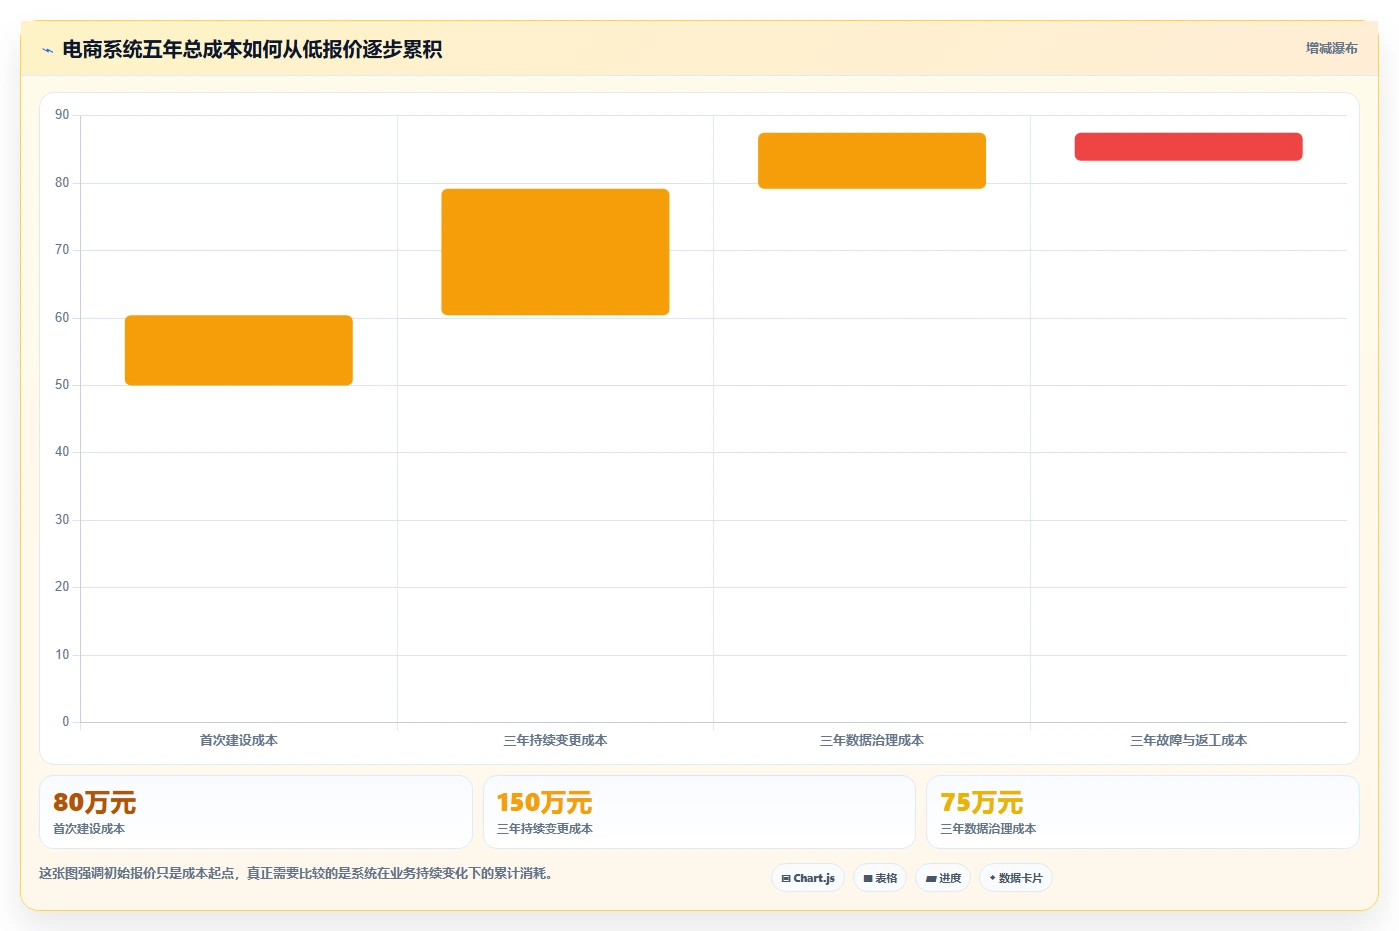Click the 80万元 figure
1399x931 pixels.
tap(94, 802)
